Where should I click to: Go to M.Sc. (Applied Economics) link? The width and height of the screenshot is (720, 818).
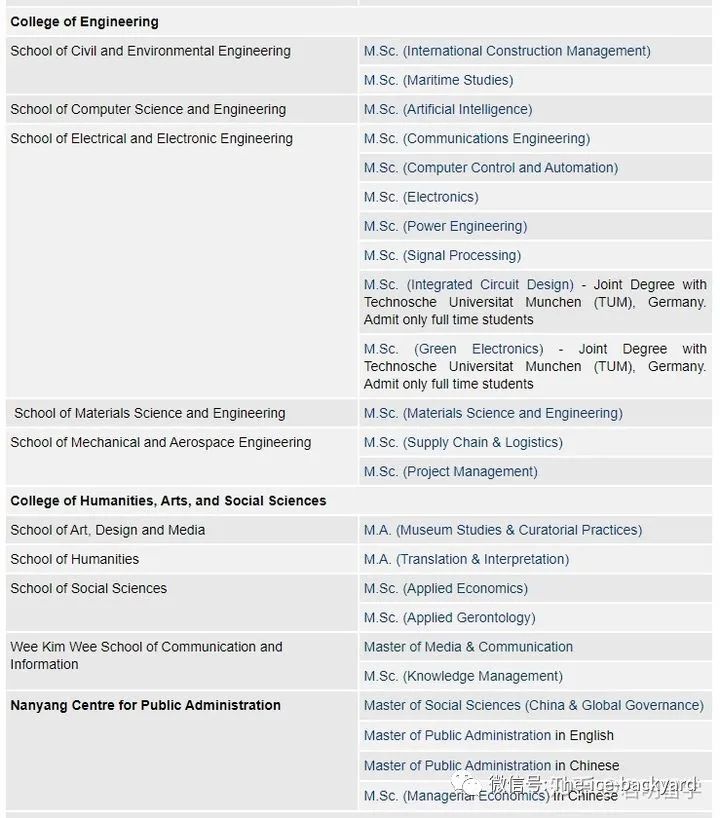(x=445, y=588)
